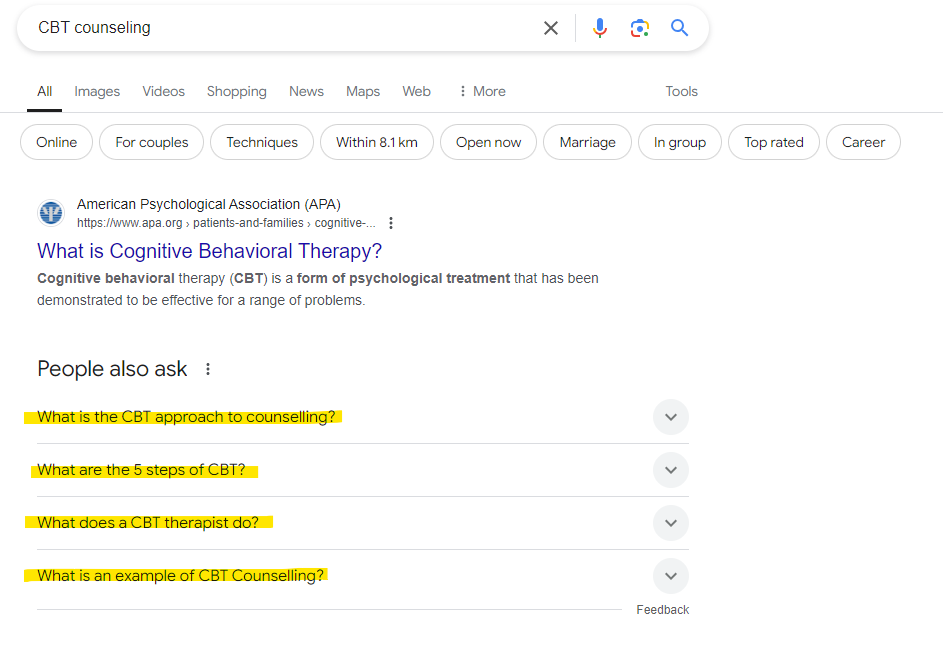Apply the Within 8.1 km filter
This screenshot has width=943, height=654.
[x=376, y=143]
